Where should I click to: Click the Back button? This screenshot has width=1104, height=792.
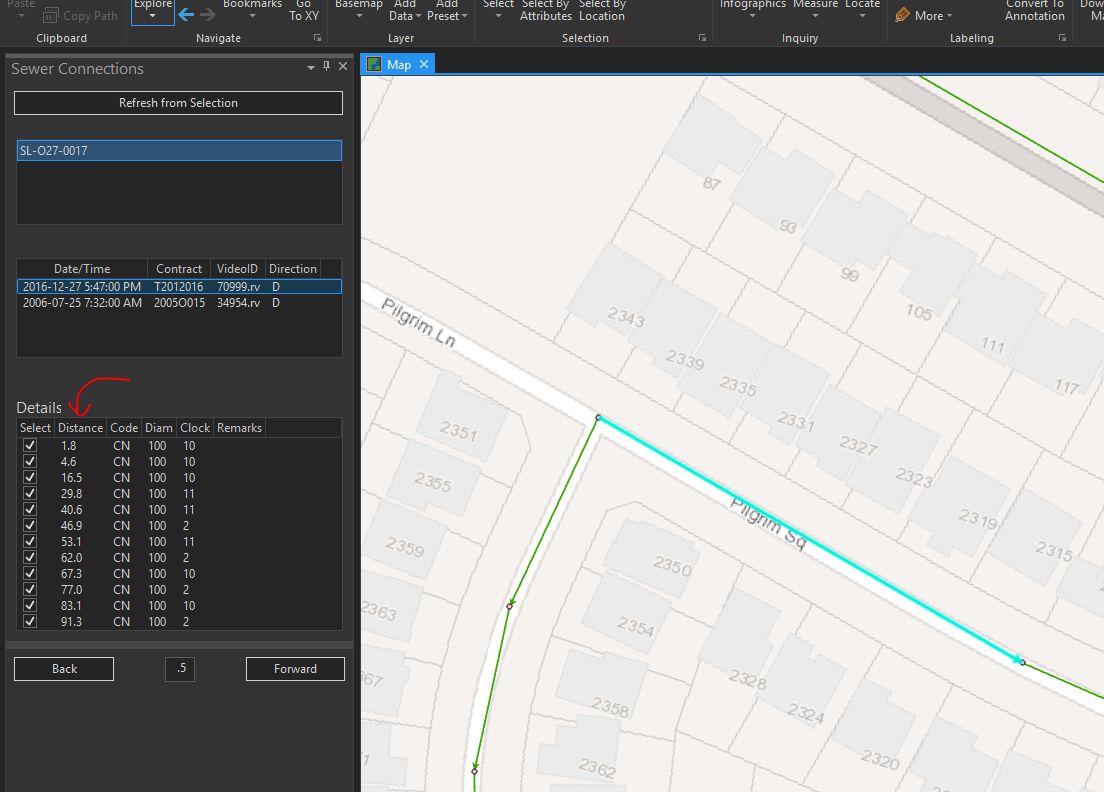[x=64, y=669]
